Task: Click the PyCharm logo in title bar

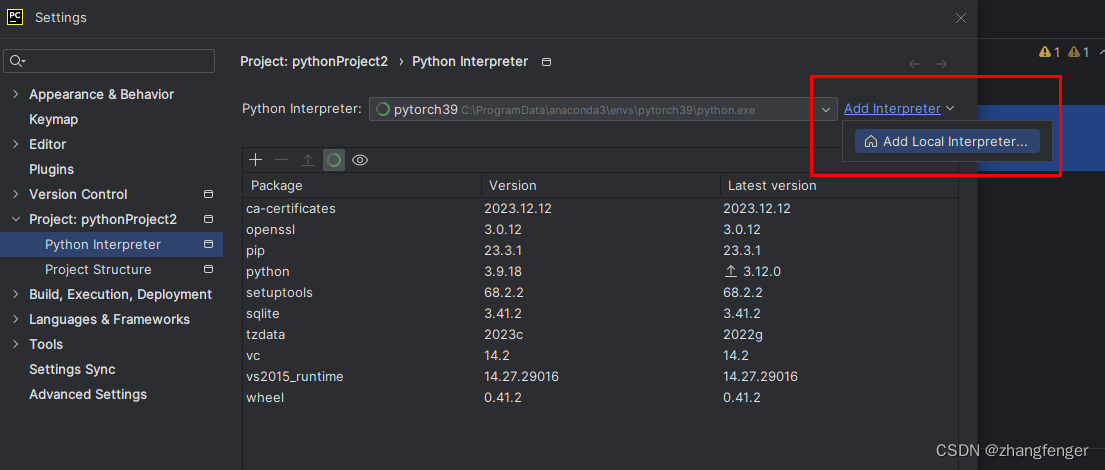Action: [17, 18]
